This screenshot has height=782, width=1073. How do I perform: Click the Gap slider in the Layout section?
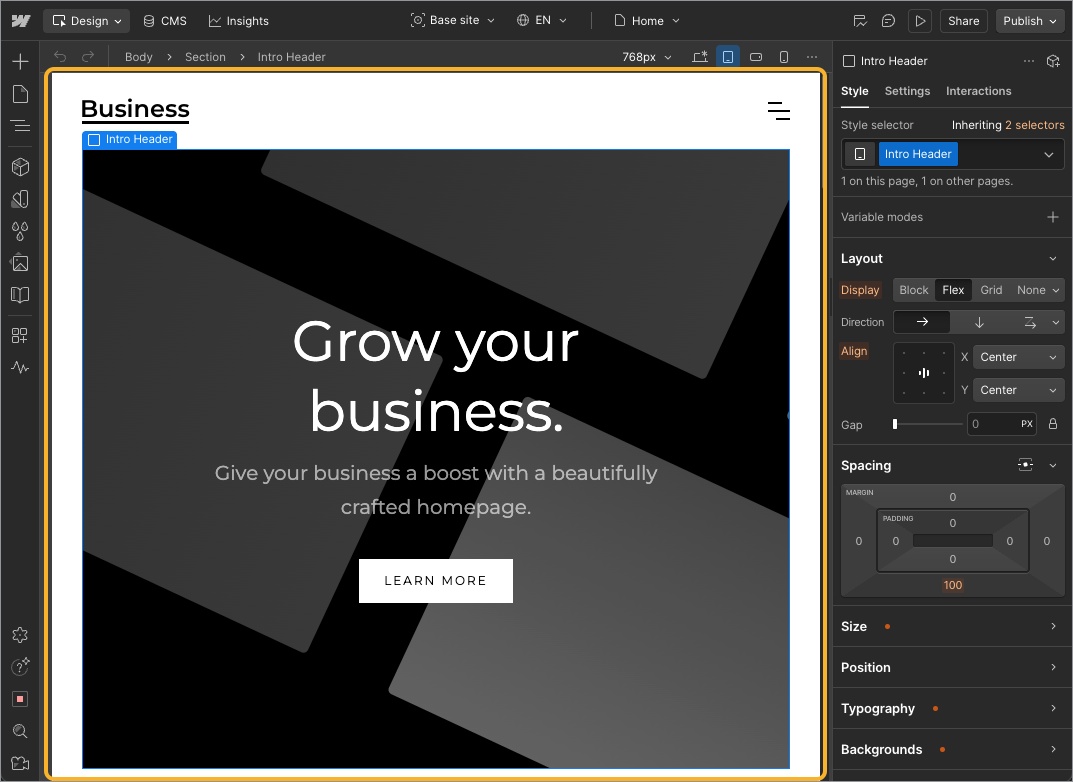(926, 423)
